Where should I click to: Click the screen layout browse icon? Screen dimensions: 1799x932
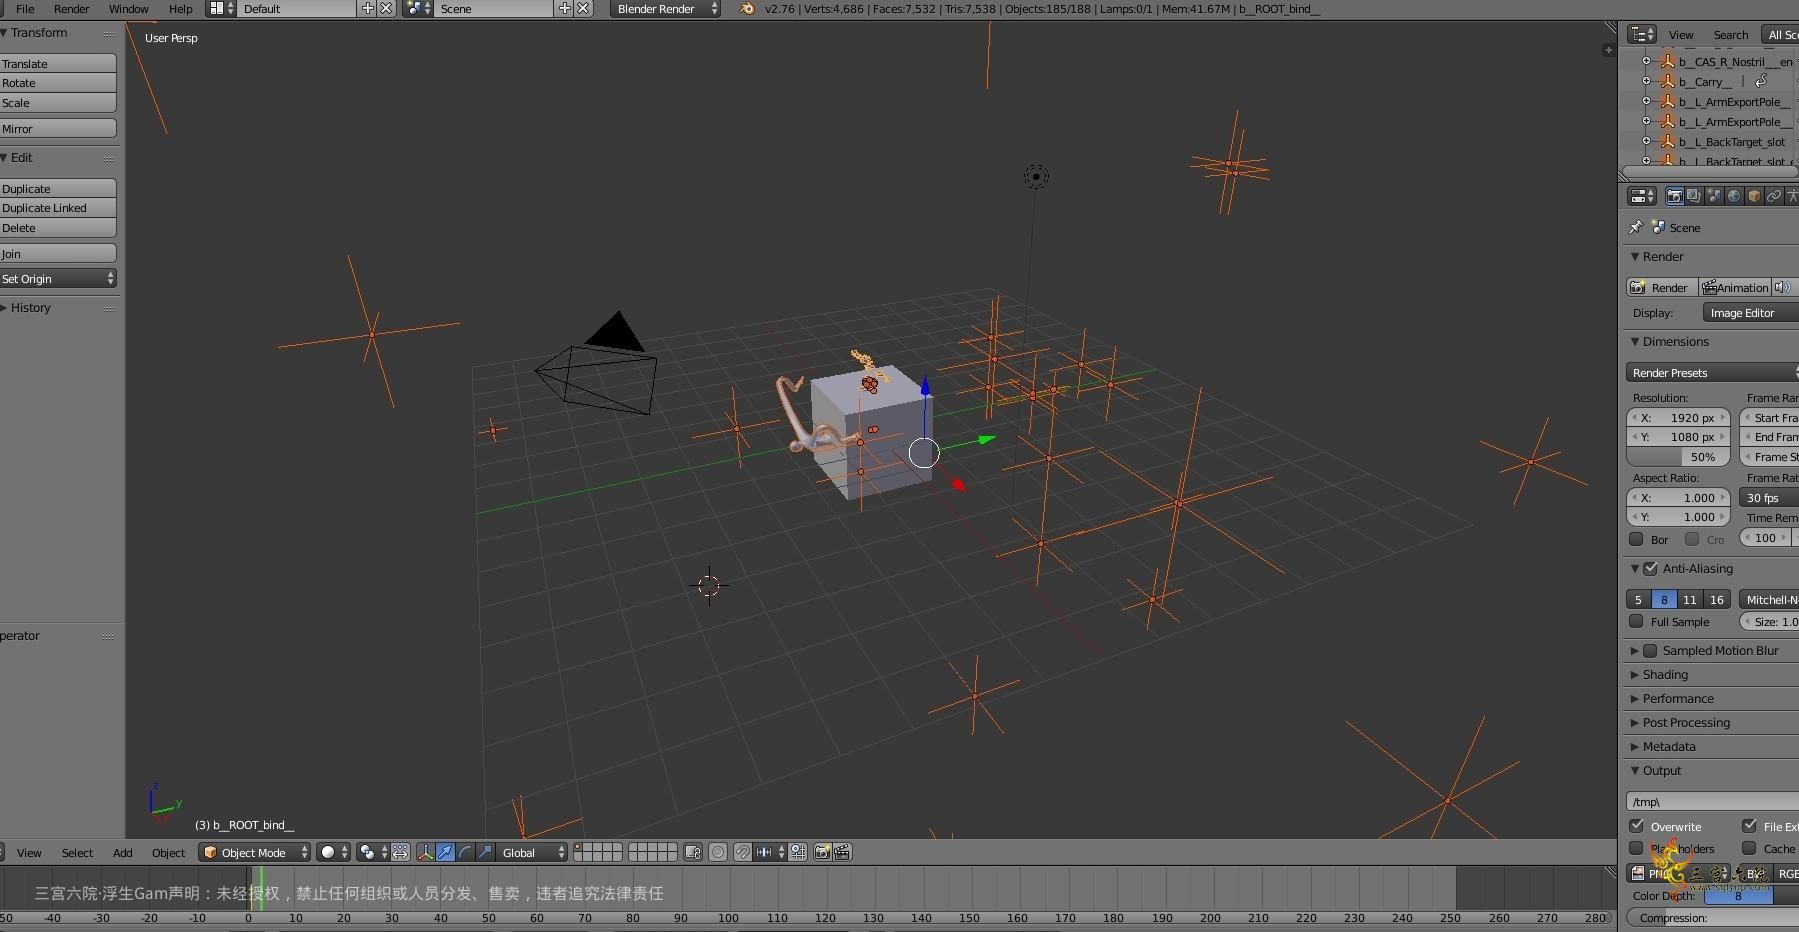221,8
